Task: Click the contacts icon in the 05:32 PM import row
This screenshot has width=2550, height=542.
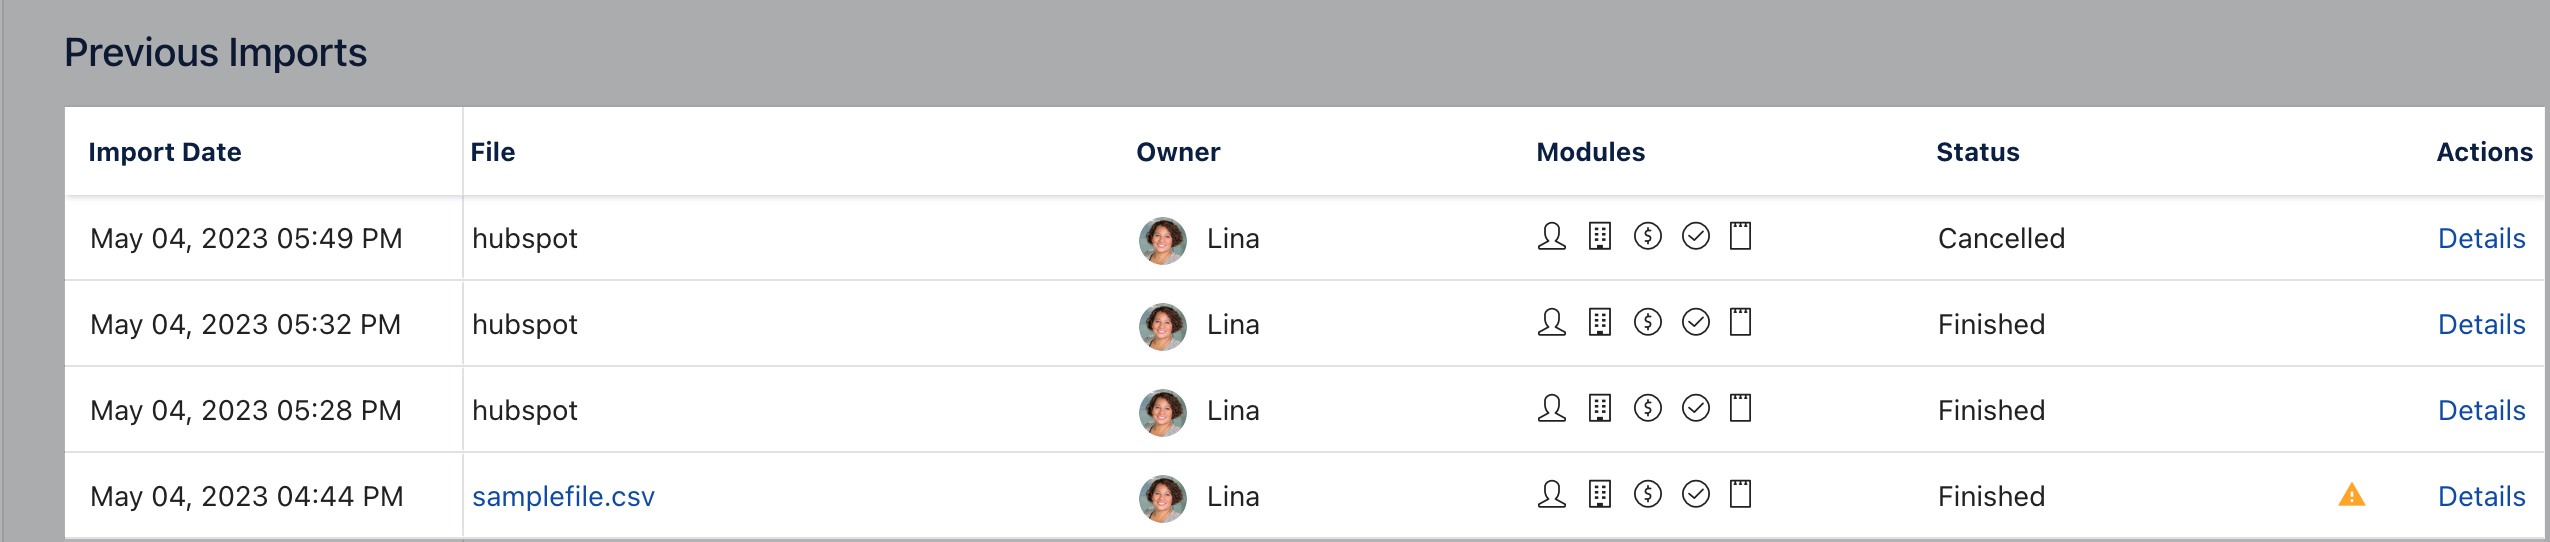Action: pos(1552,322)
